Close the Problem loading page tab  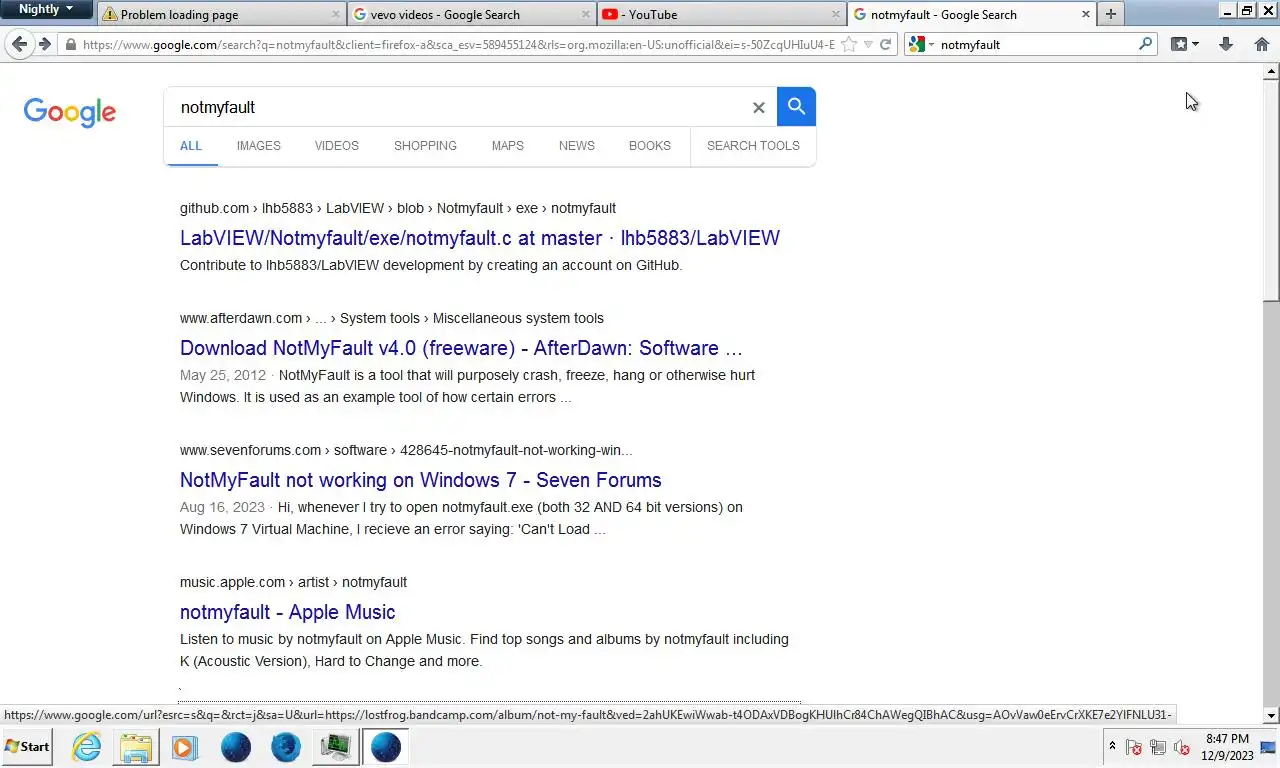[x=336, y=14]
